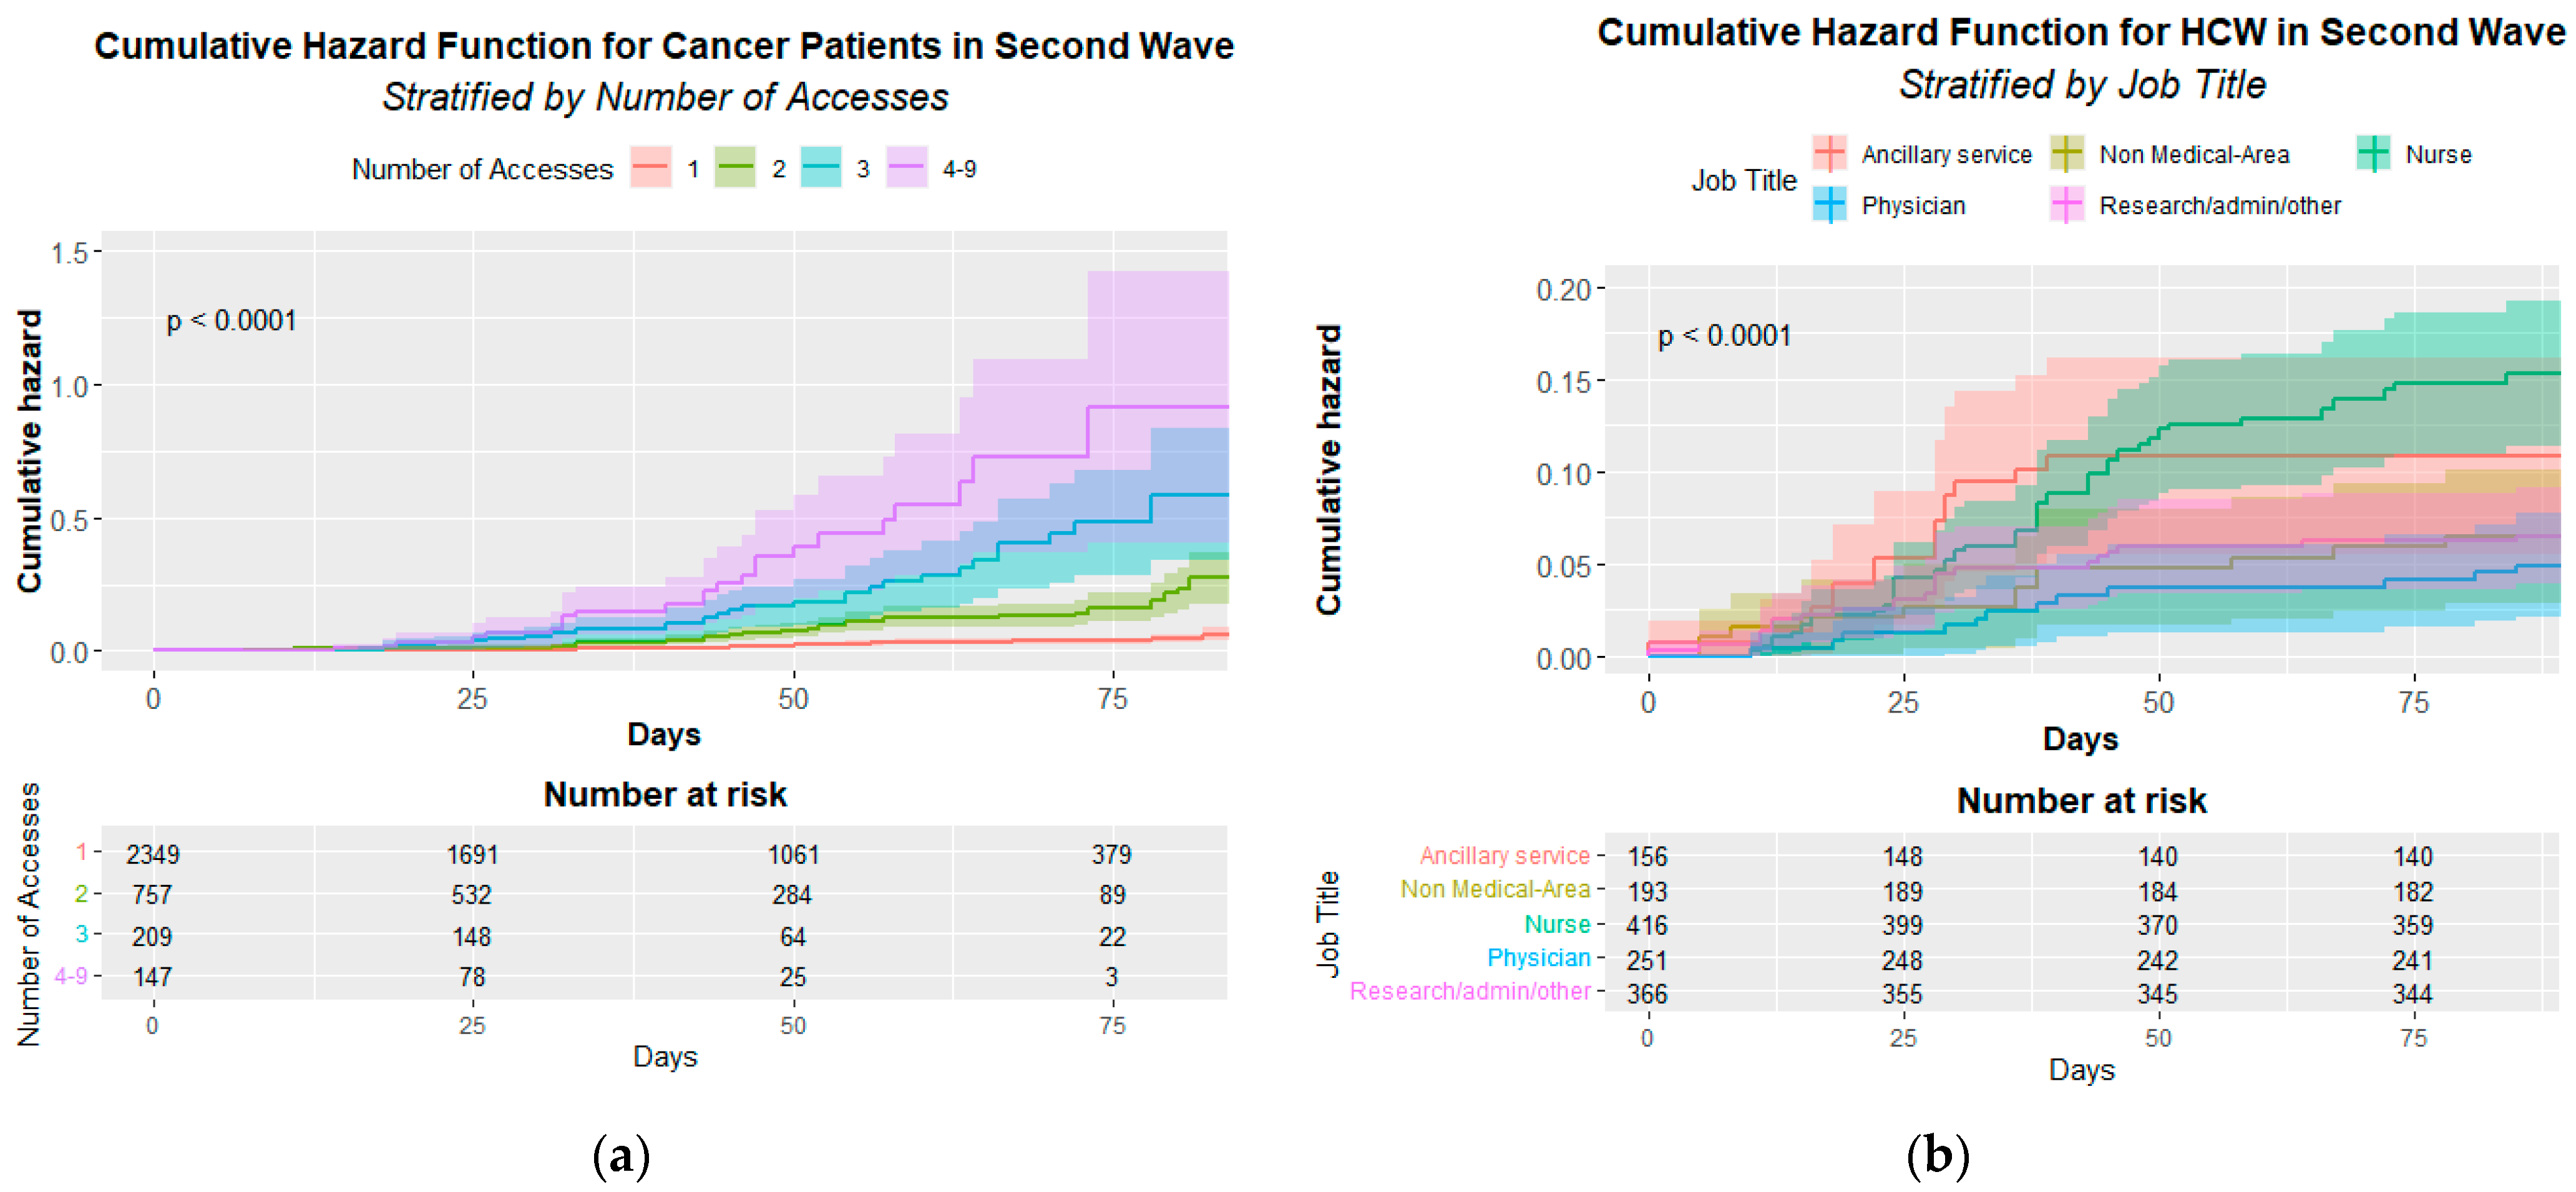This screenshot has height=1192, width=2576.
Task: Click the Physician legend key
Action: pyautogui.click(x=1829, y=205)
